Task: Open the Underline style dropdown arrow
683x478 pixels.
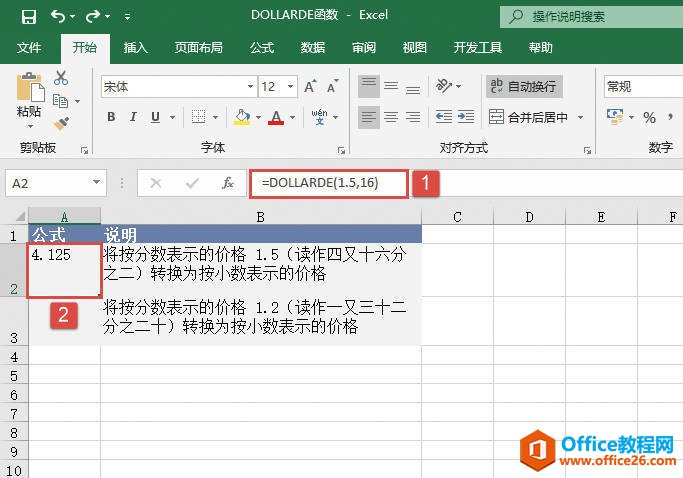Action: pos(172,117)
